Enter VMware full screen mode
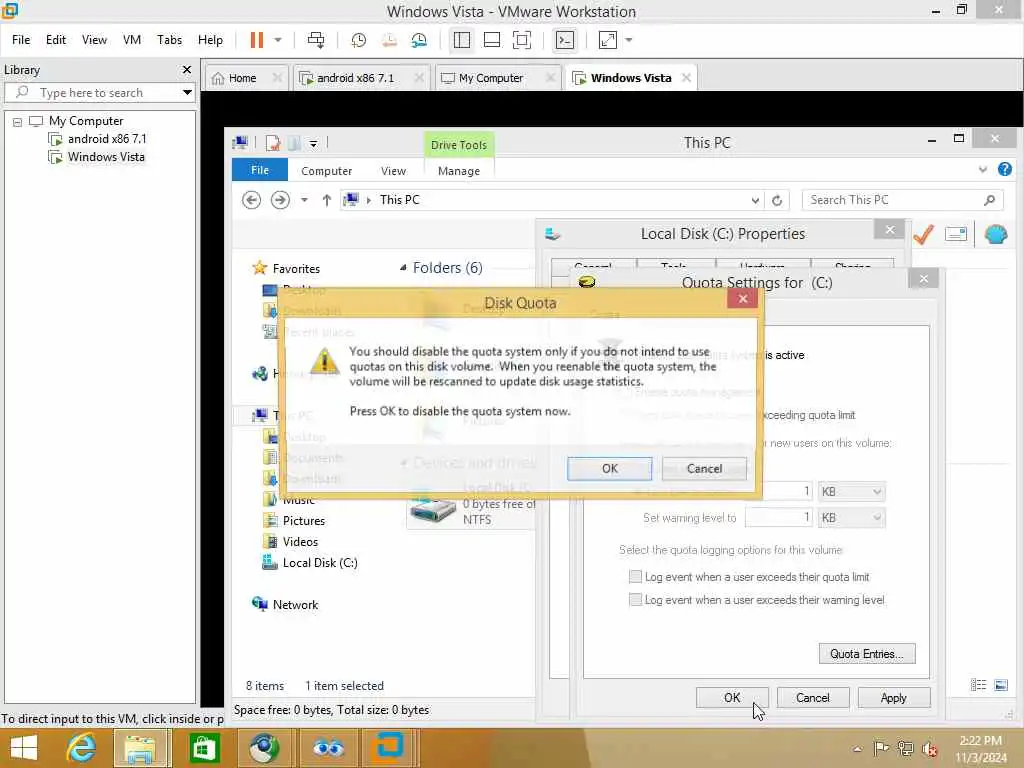The height and width of the screenshot is (768, 1024). 522,40
